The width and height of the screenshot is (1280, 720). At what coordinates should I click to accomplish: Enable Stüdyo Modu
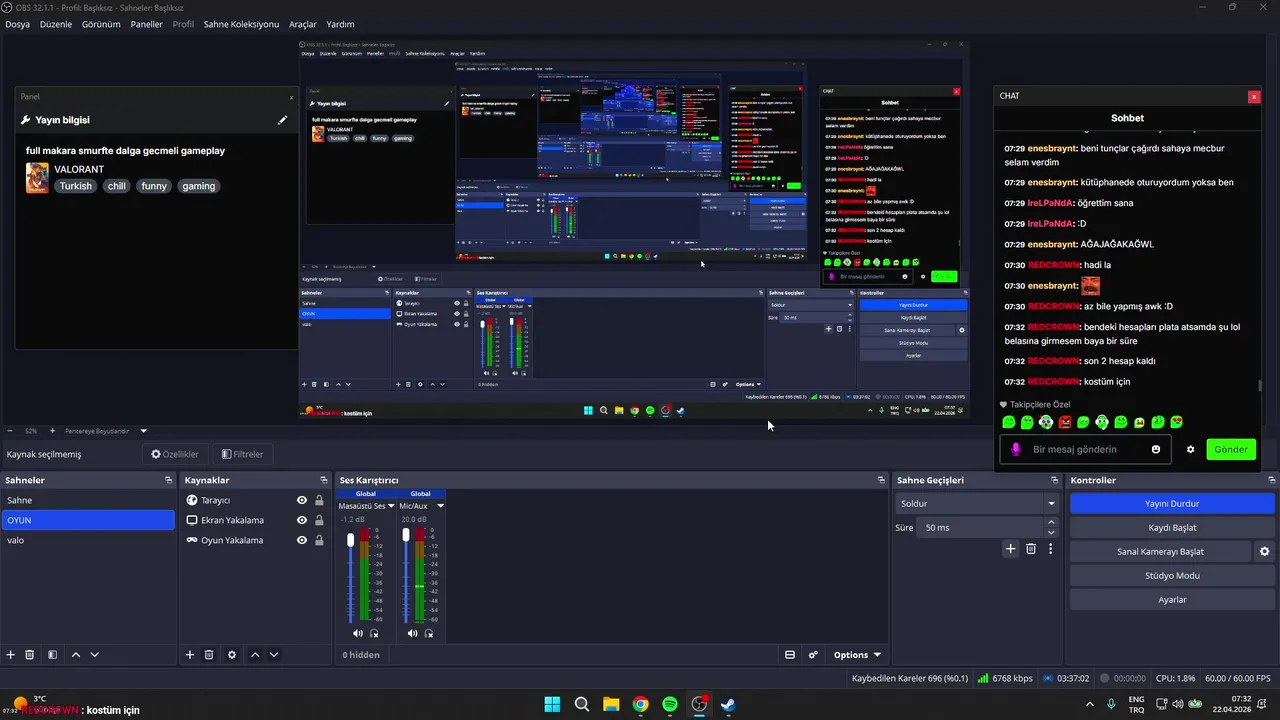(1172, 575)
